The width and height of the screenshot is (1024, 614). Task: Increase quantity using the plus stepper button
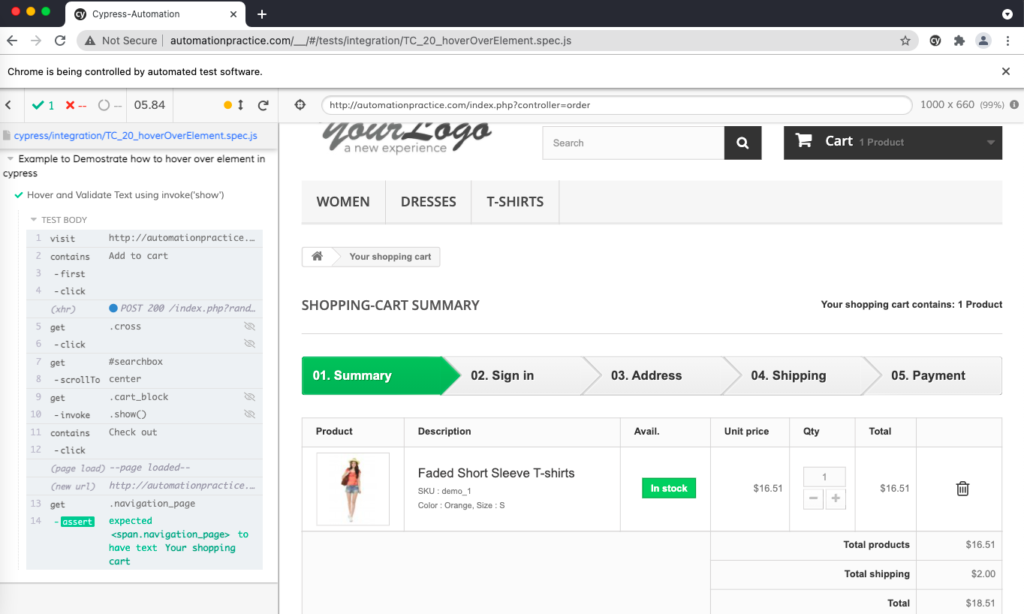pos(835,497)
